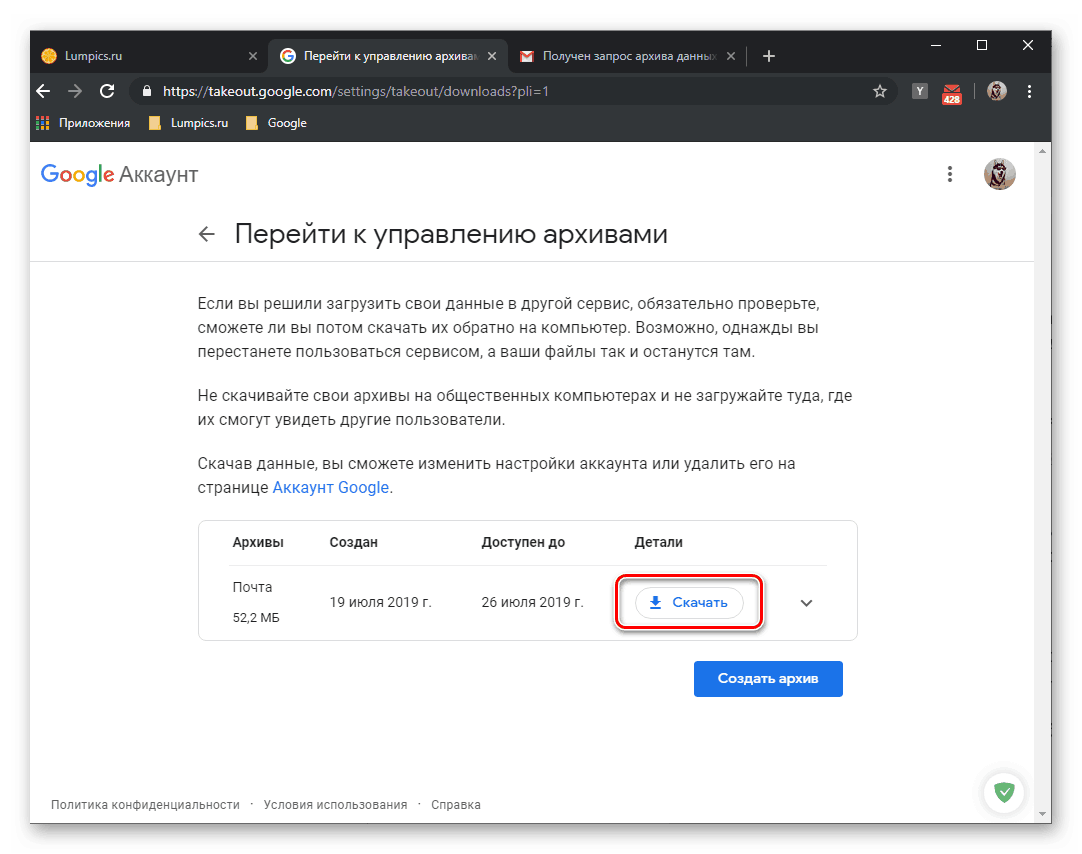
Task: Open the Y extension icon
Action: click(919, 91)
